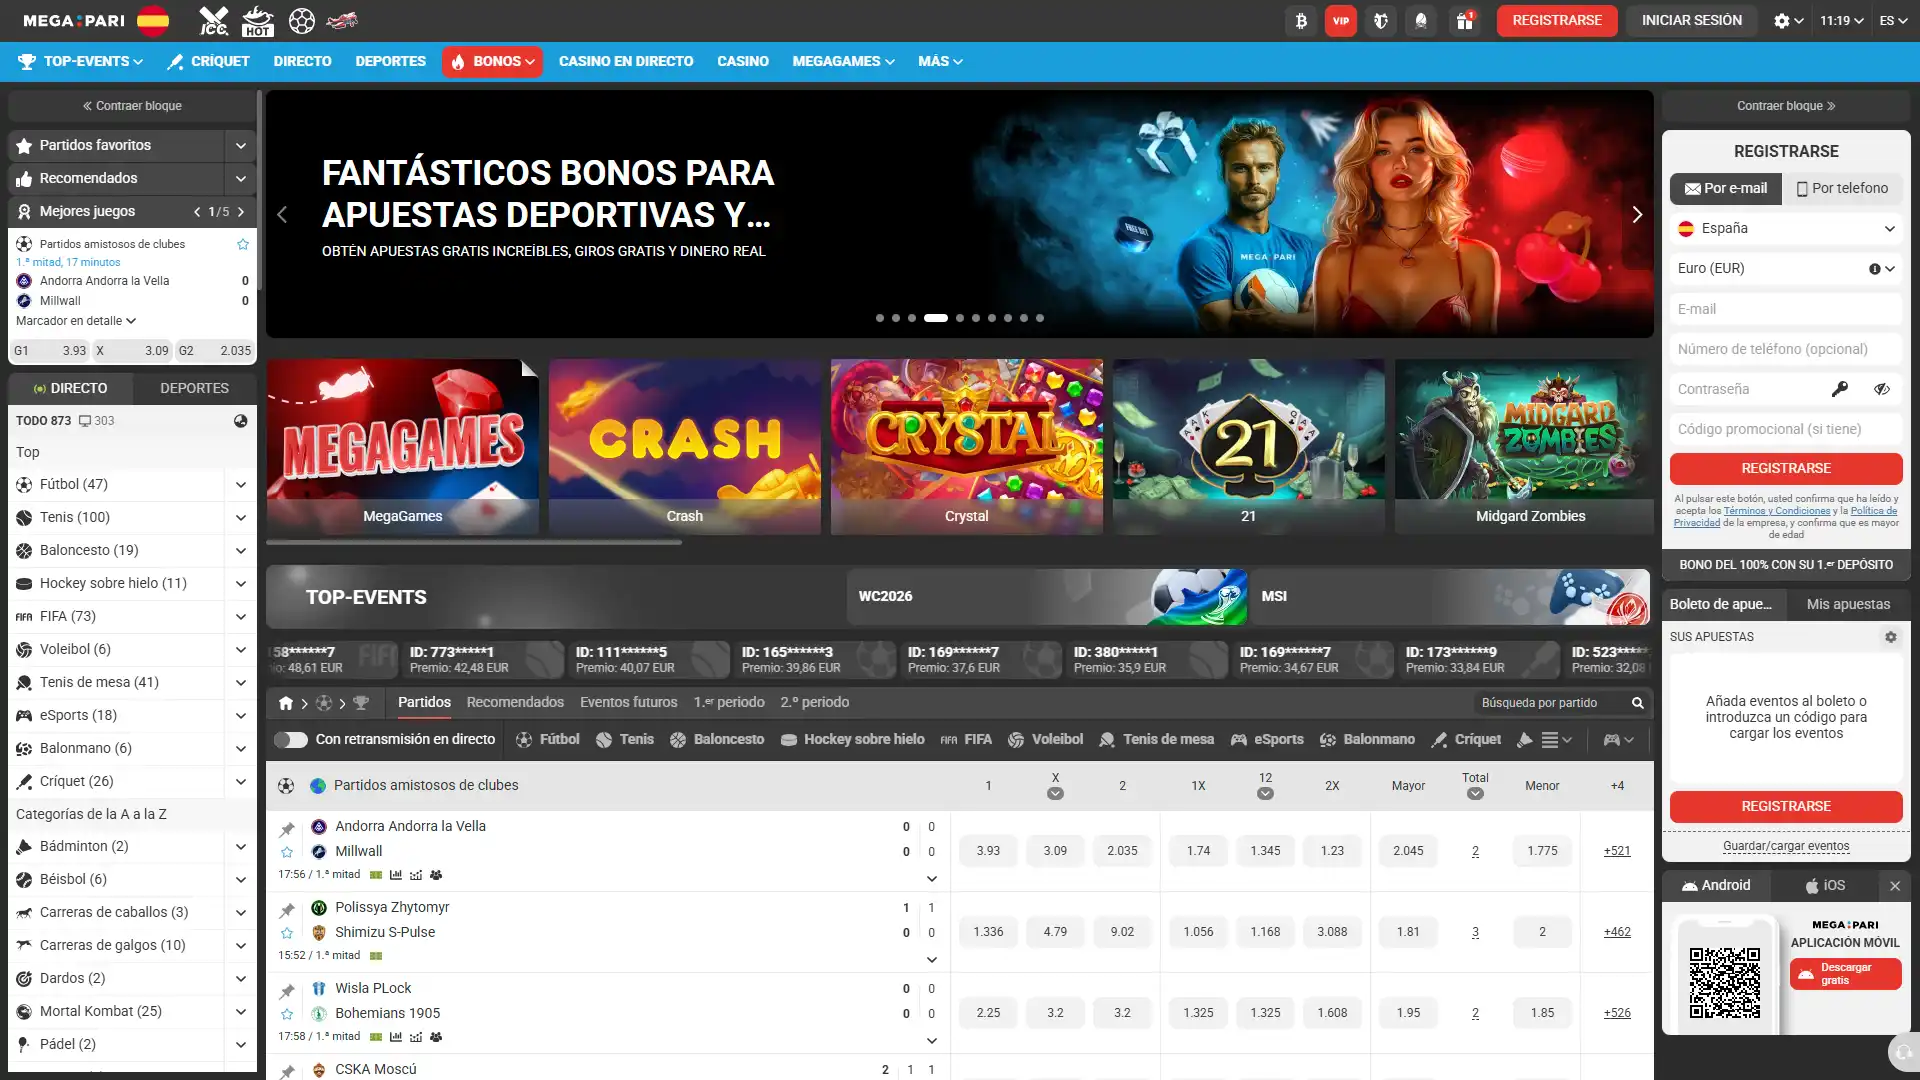Click the globe icon beside TODO 873
The image size is (1920, 1080).
point(241,421)
